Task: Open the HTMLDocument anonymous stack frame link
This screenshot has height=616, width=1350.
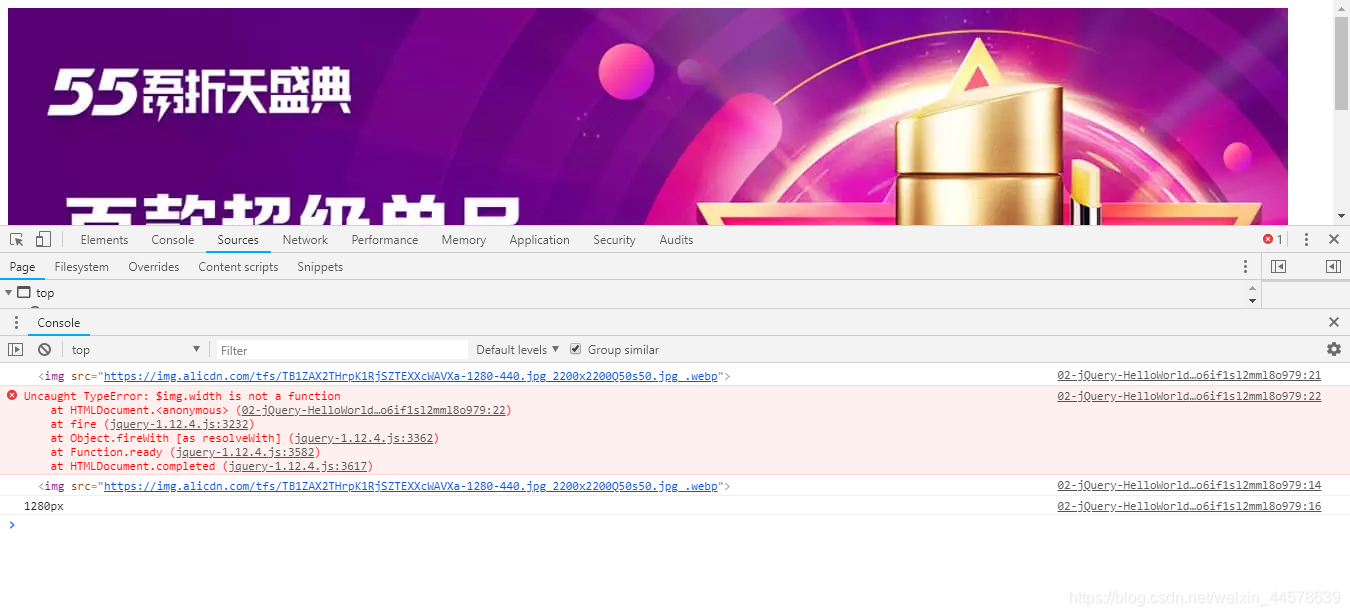Action: tap(375, 410)
